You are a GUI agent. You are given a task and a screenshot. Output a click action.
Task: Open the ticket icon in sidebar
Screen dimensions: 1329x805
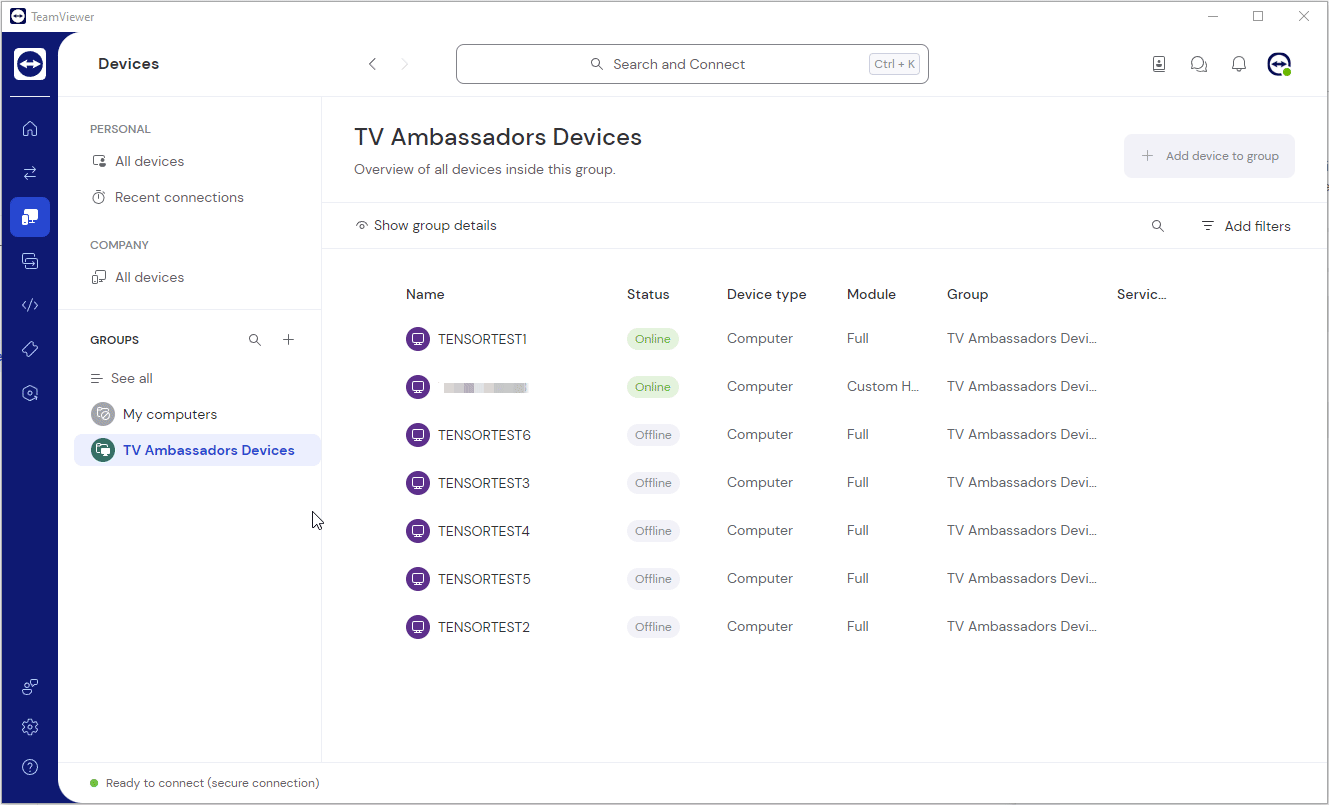click(x=30, y=349)
